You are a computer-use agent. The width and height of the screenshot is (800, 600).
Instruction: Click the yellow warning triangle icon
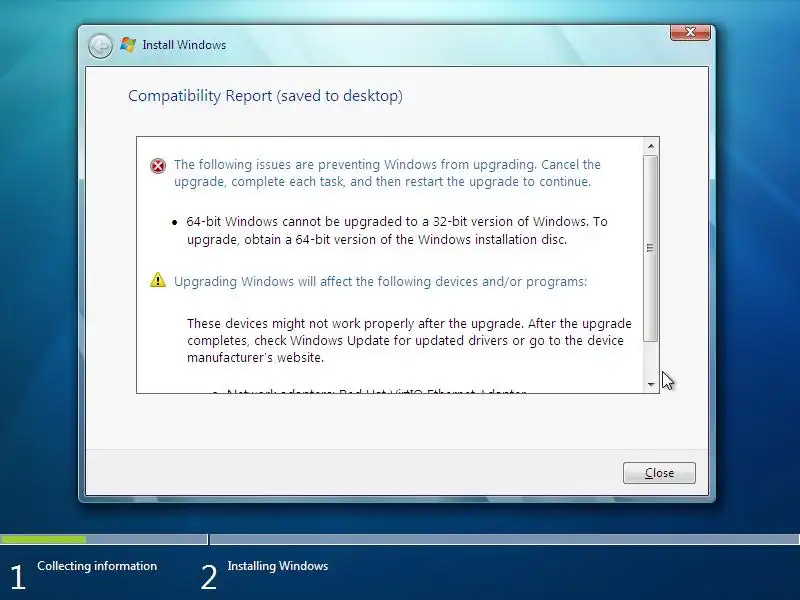pos(158,280)
